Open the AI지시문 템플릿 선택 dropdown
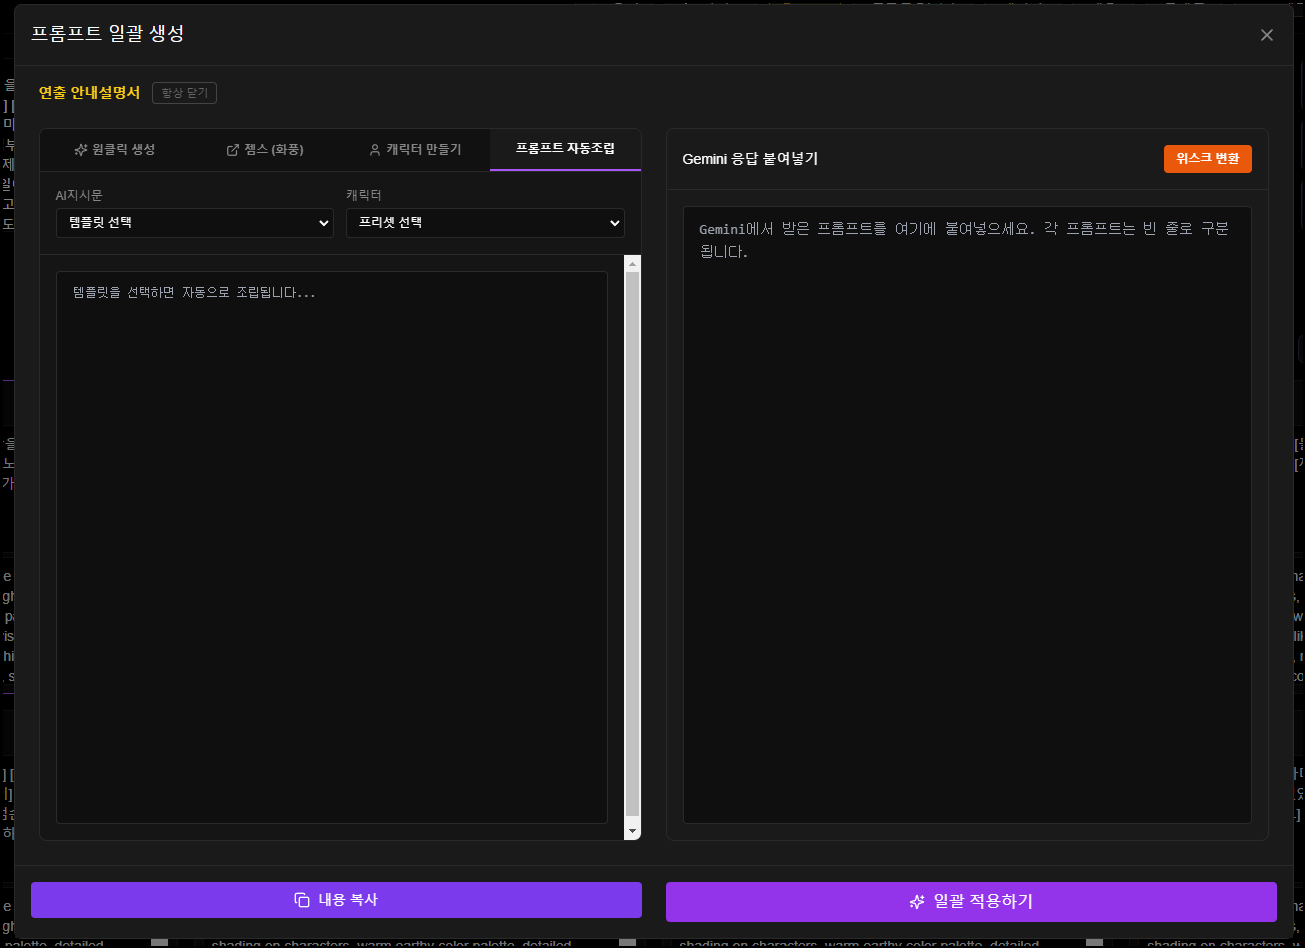 point(194,223)
